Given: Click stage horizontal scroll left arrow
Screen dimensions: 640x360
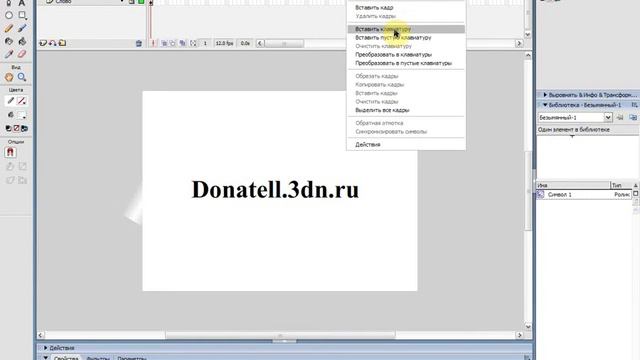Looking at the screenshot, I should tap(41, 335).
